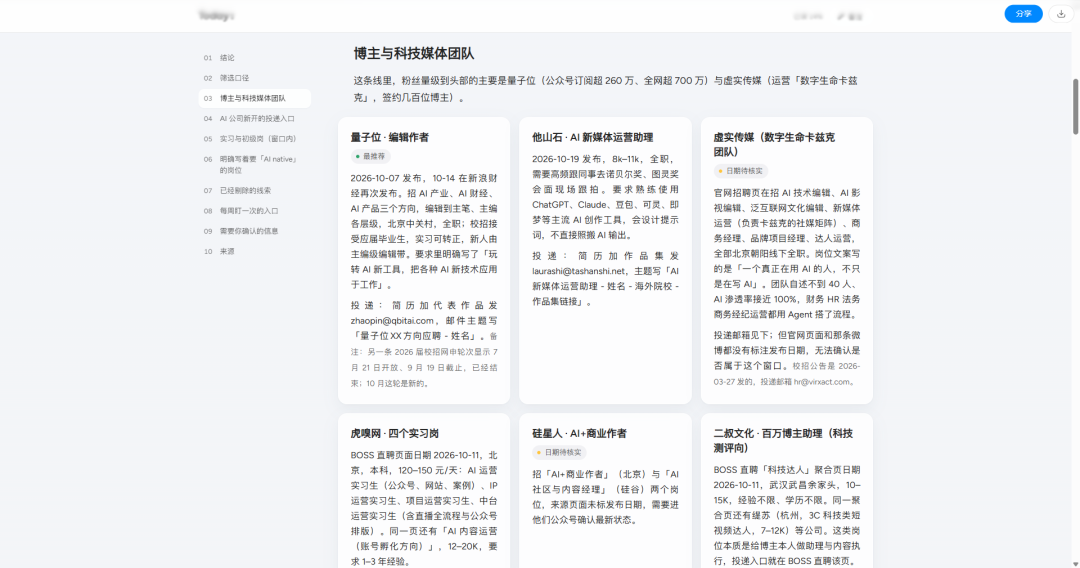Open the 量子位 · 编辑作者 card title
Screen dimensions: 1080x568
(390, 138)
